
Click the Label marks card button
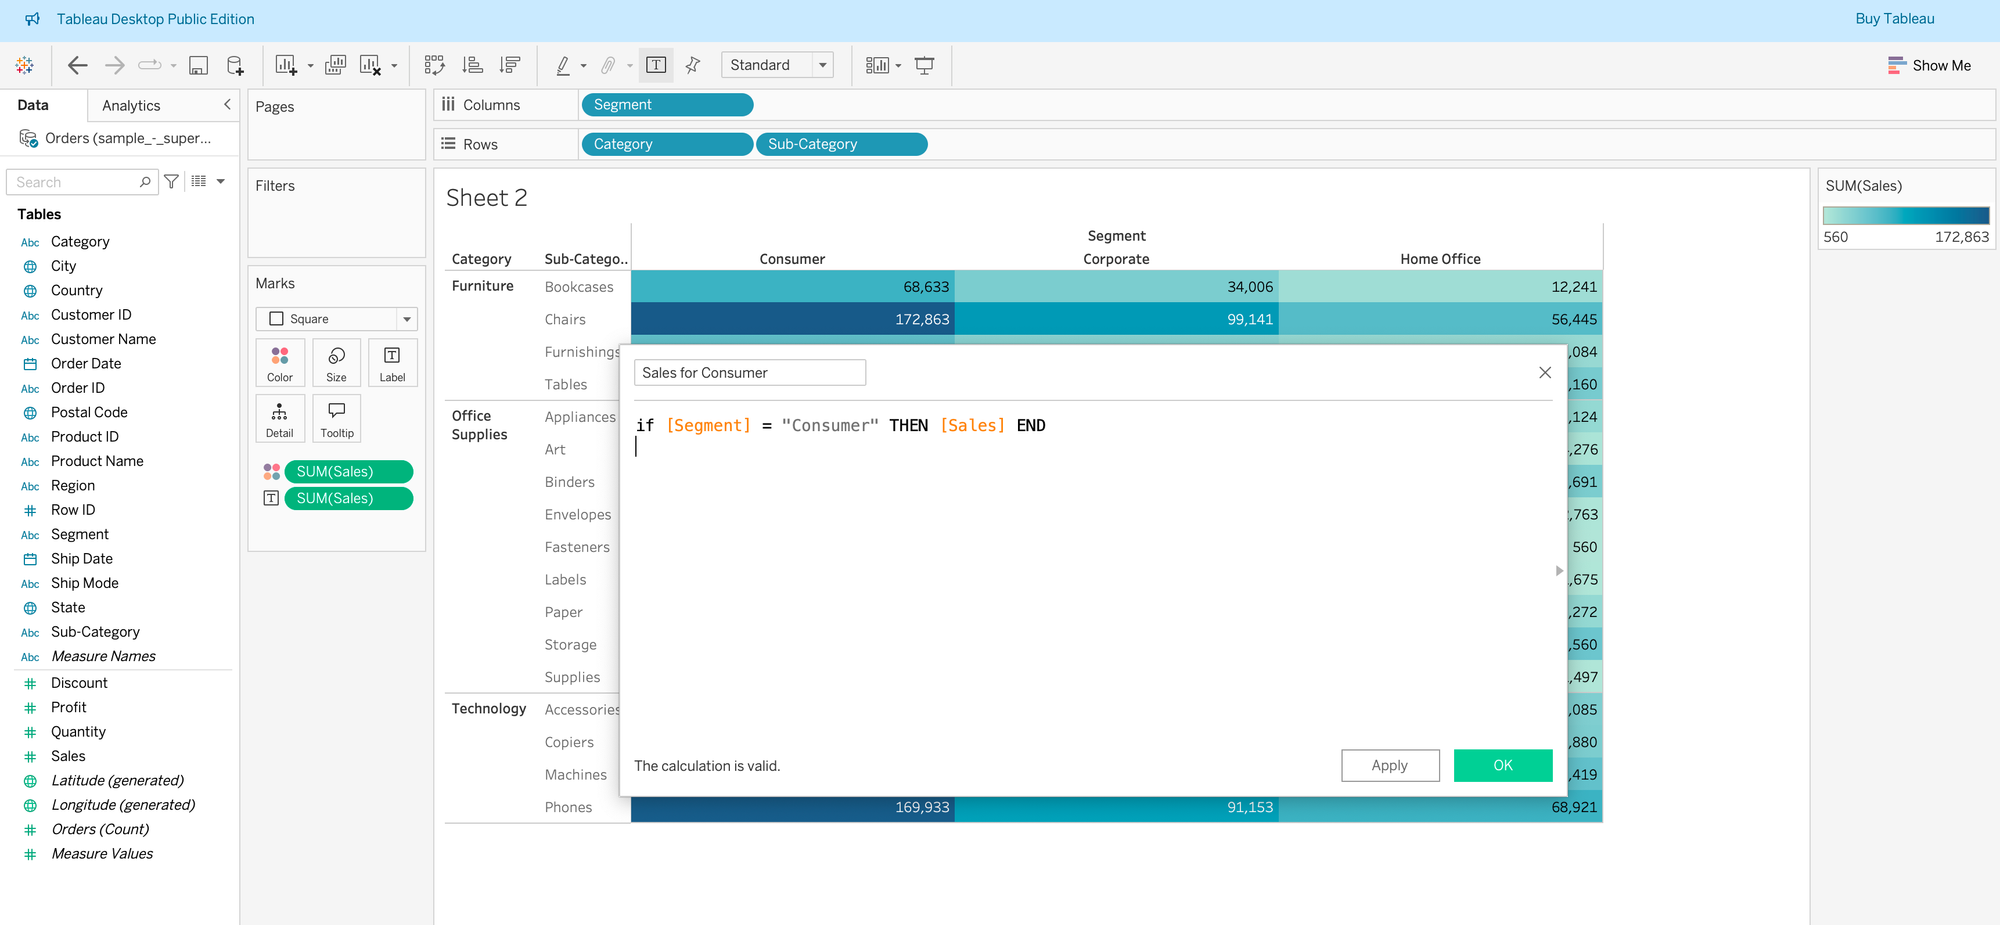[x=393, y=363]
